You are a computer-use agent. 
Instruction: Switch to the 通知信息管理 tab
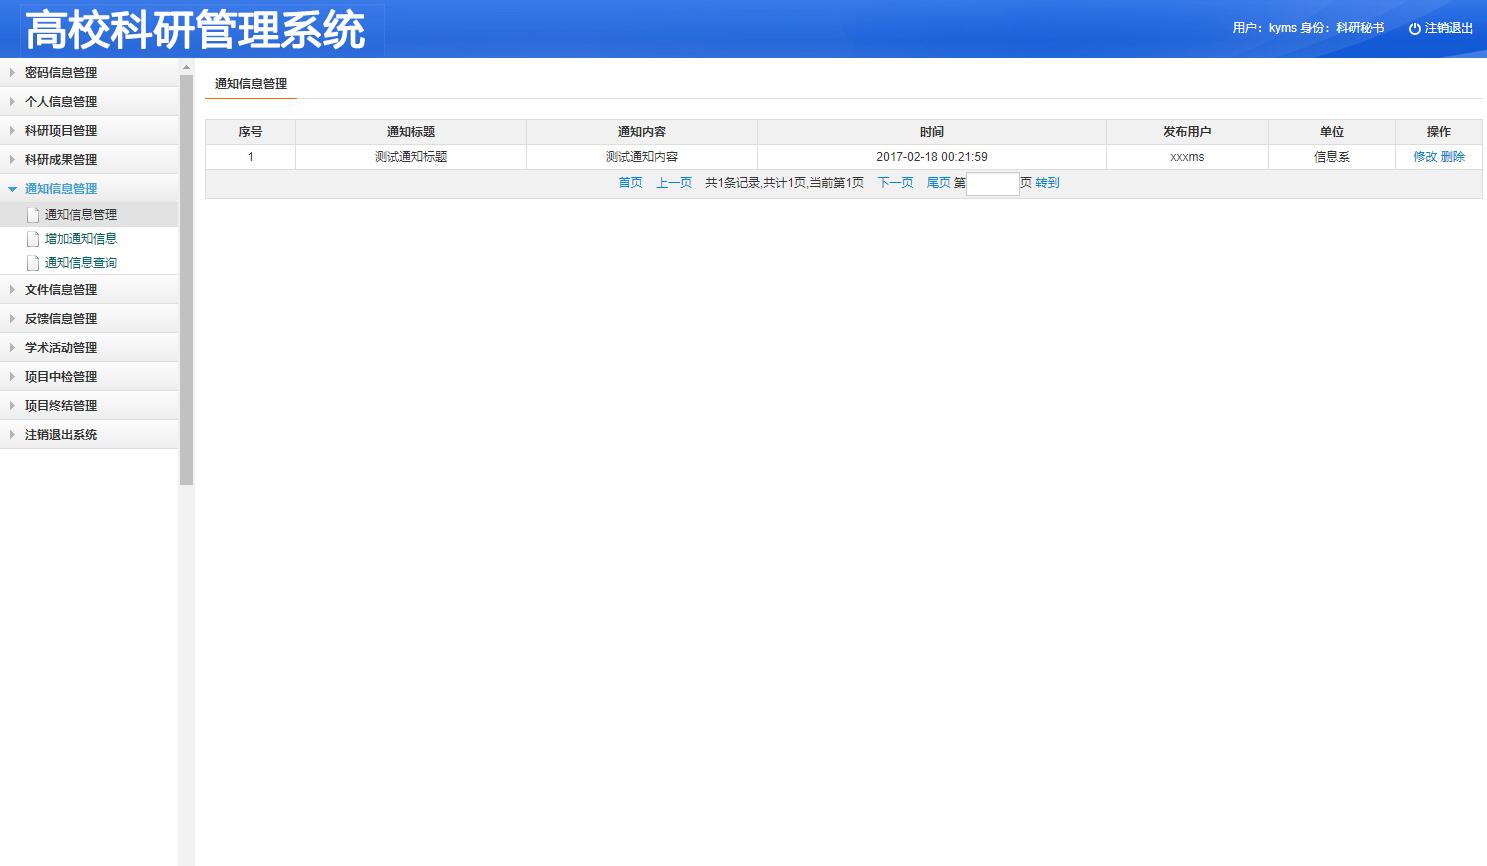point(249,84)
